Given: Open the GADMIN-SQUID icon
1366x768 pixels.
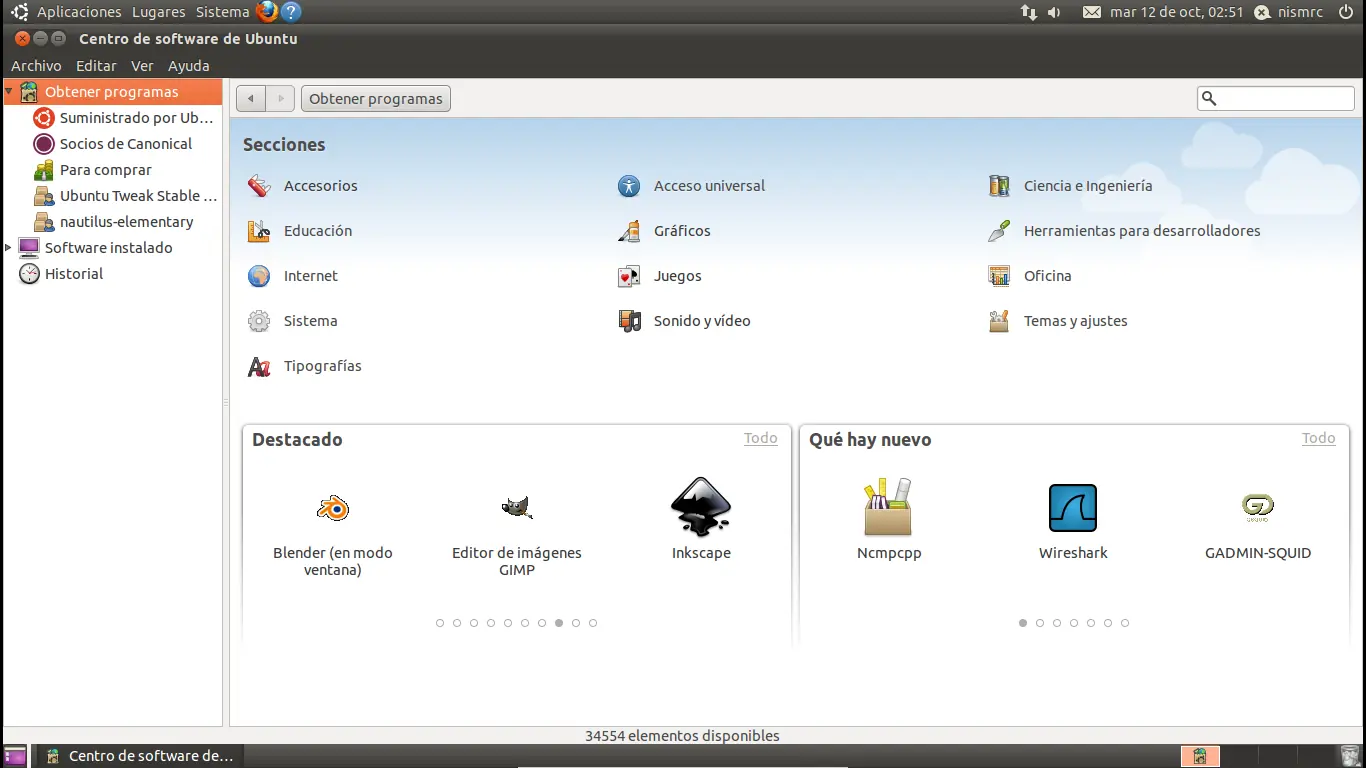Looking at the screenshot, I should (1257, 508).
